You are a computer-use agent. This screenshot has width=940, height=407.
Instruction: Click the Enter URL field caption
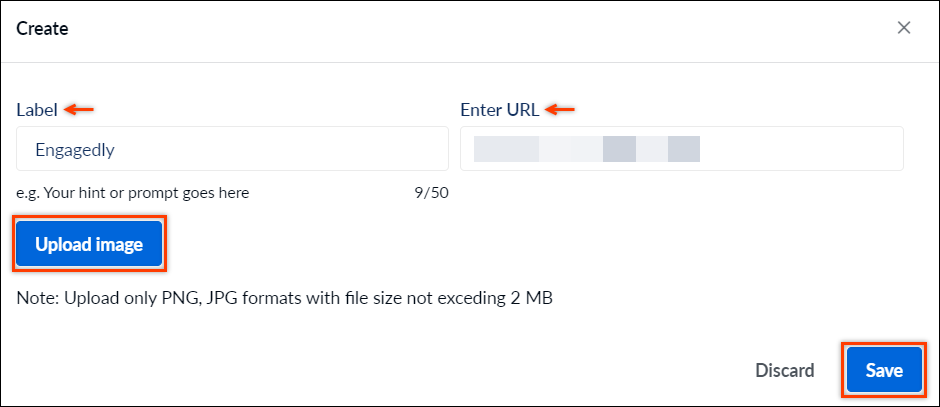click(x=500, y=110)
